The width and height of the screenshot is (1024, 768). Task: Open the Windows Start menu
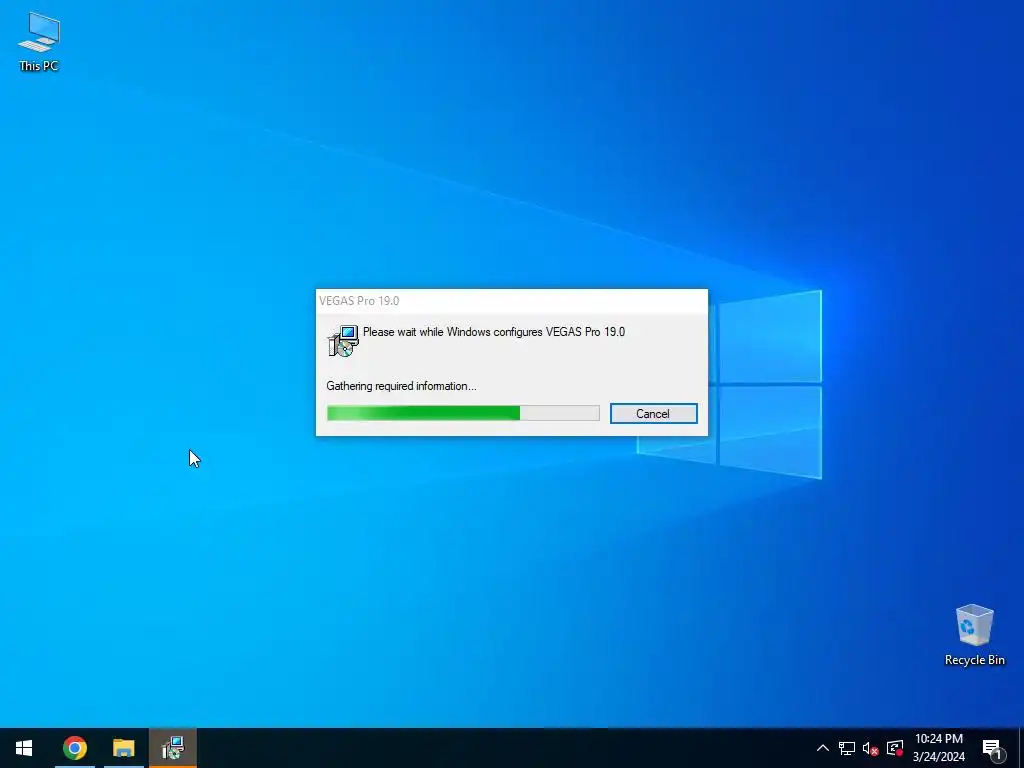pyautogui.click(x=24, y=748)
